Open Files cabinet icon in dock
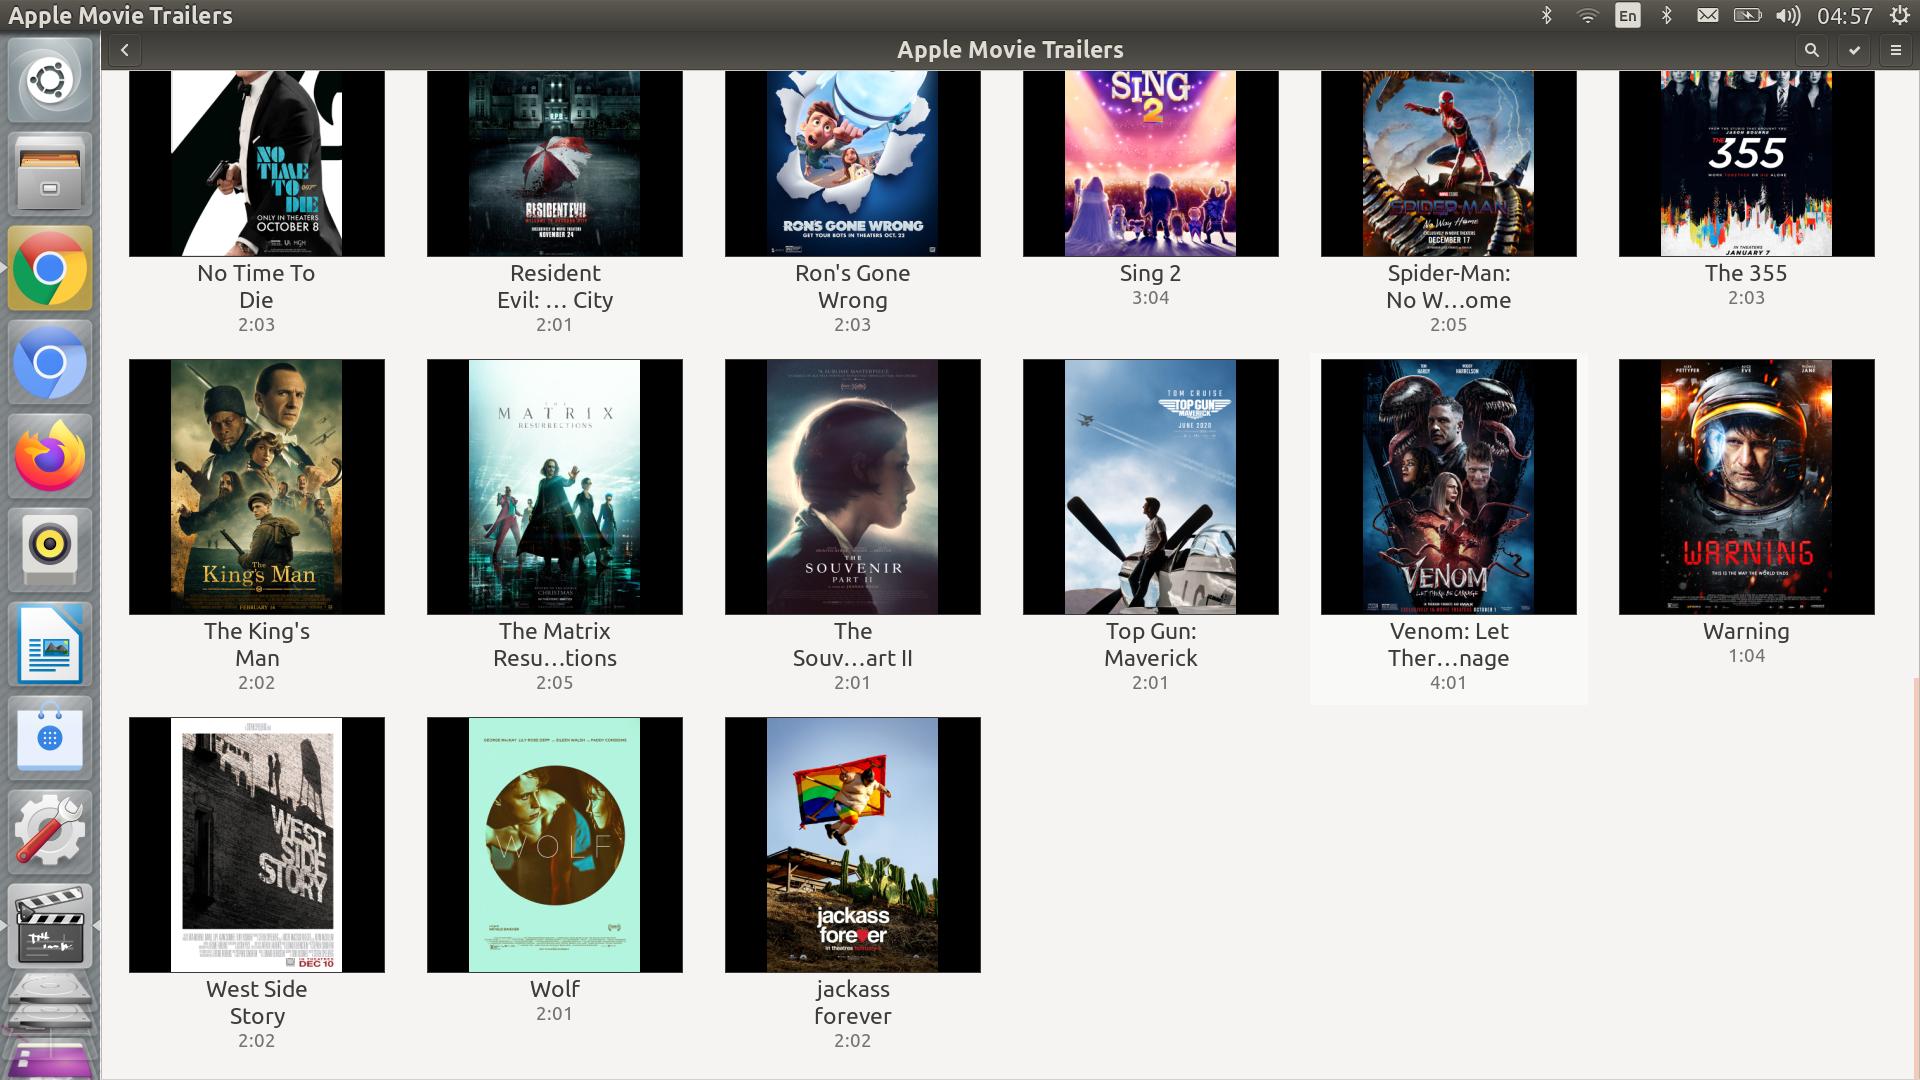 click(50, 175)
